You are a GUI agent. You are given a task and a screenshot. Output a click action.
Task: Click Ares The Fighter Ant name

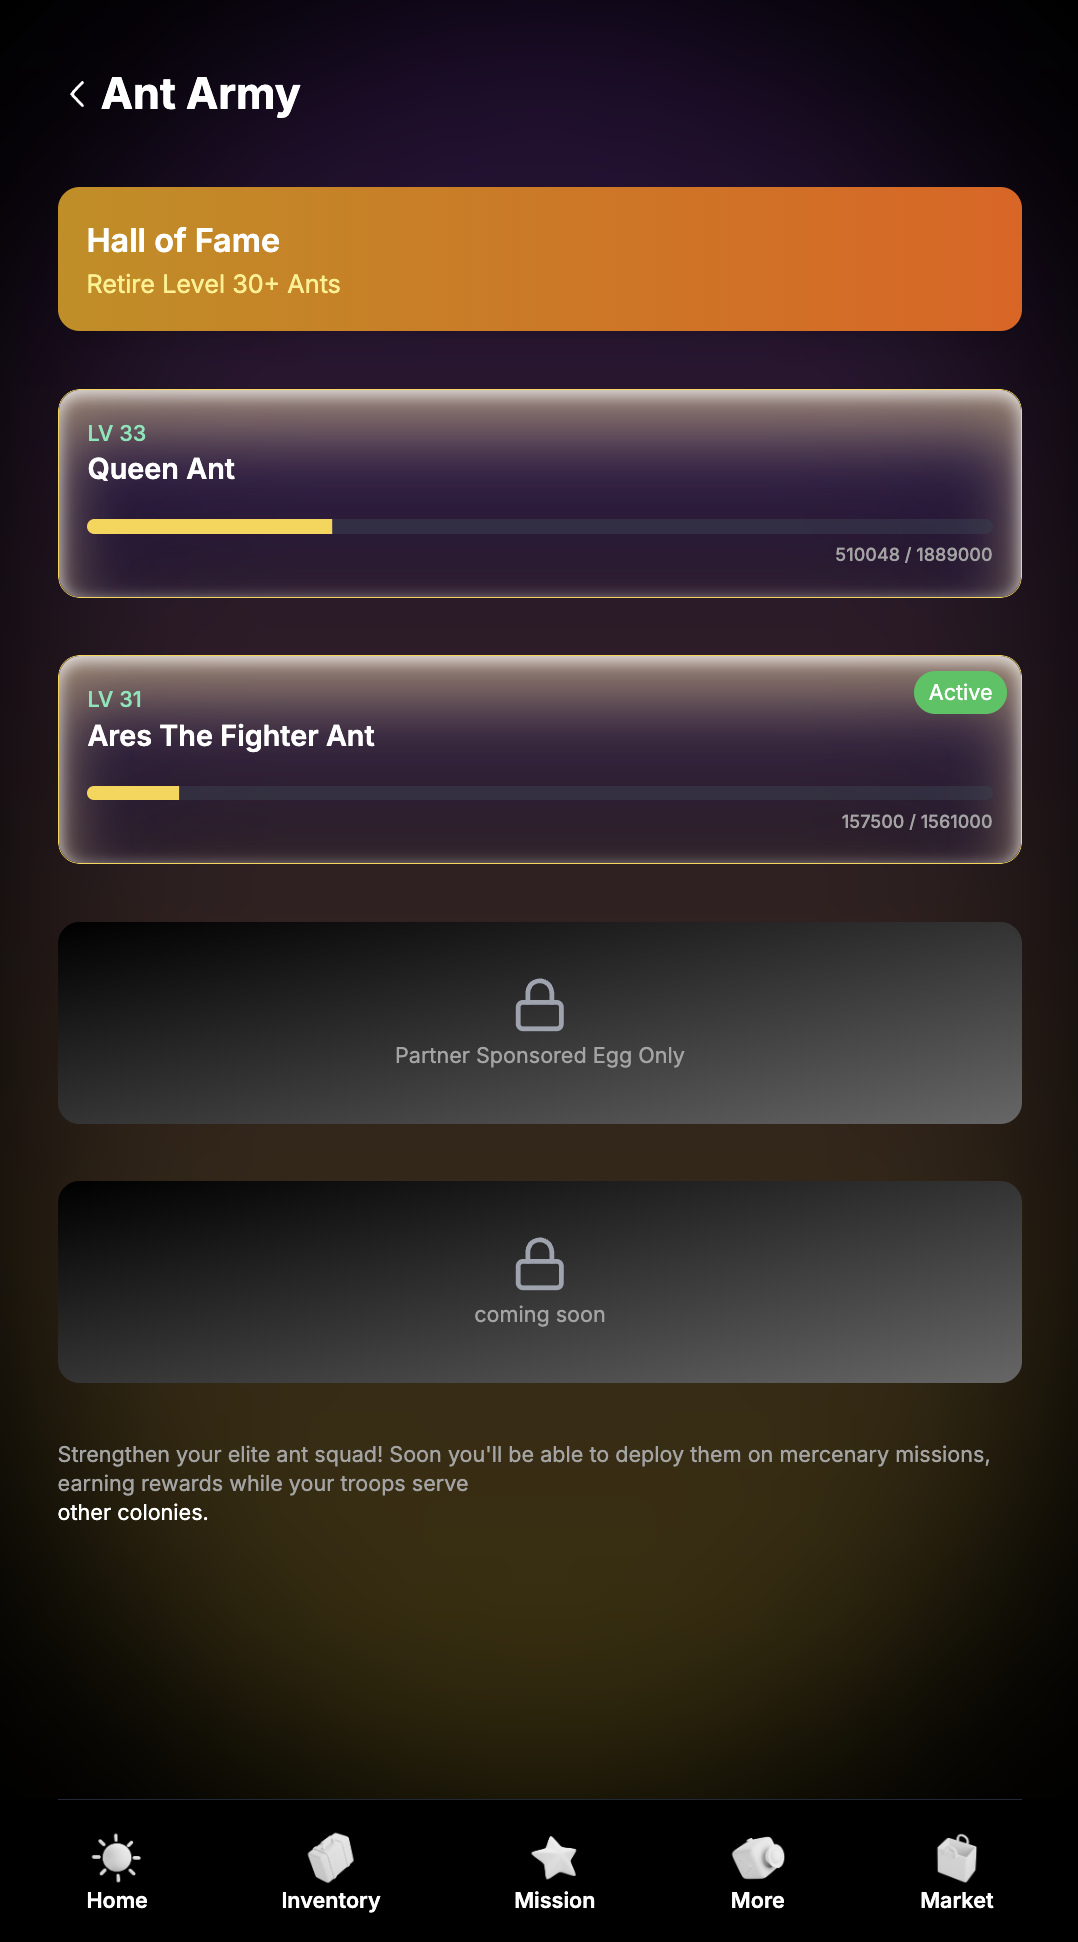click(231, 736)
